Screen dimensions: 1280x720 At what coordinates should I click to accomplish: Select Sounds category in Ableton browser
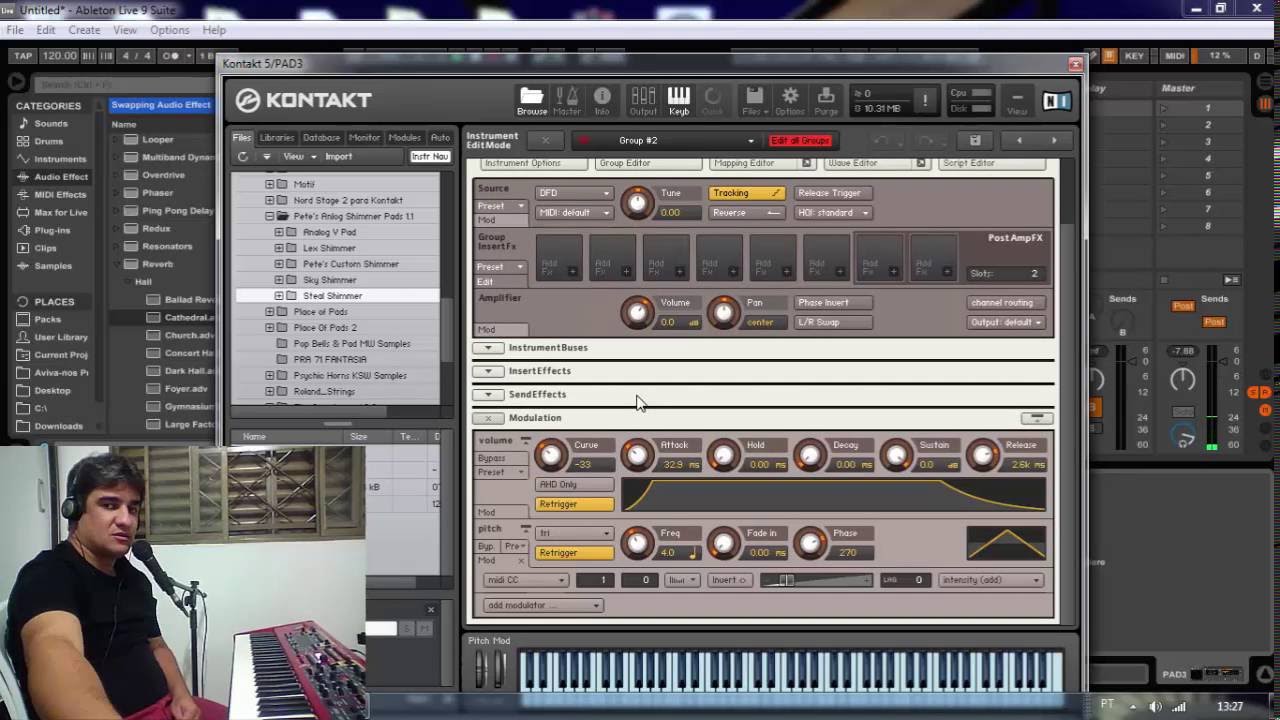tap(51, 124)
